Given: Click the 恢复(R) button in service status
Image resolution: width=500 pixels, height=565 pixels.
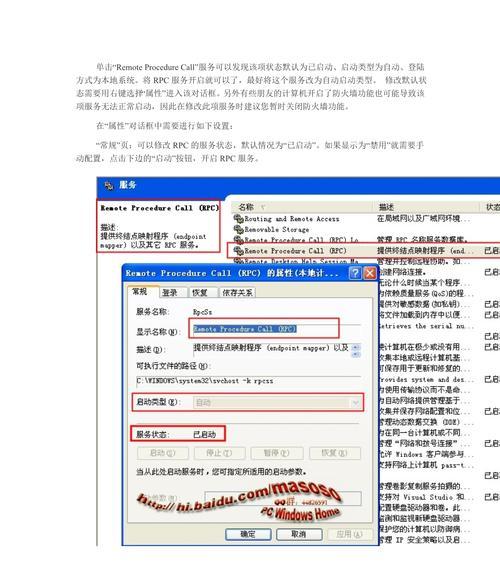Looking at the screenshot, I should pos(335,453).
